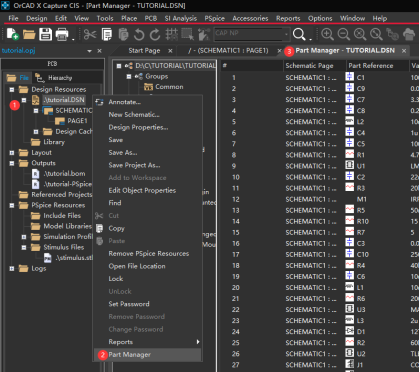Screen dimensions: 420x372
Task: Click the Search magnifier icon
Action: tap(299, 34)
